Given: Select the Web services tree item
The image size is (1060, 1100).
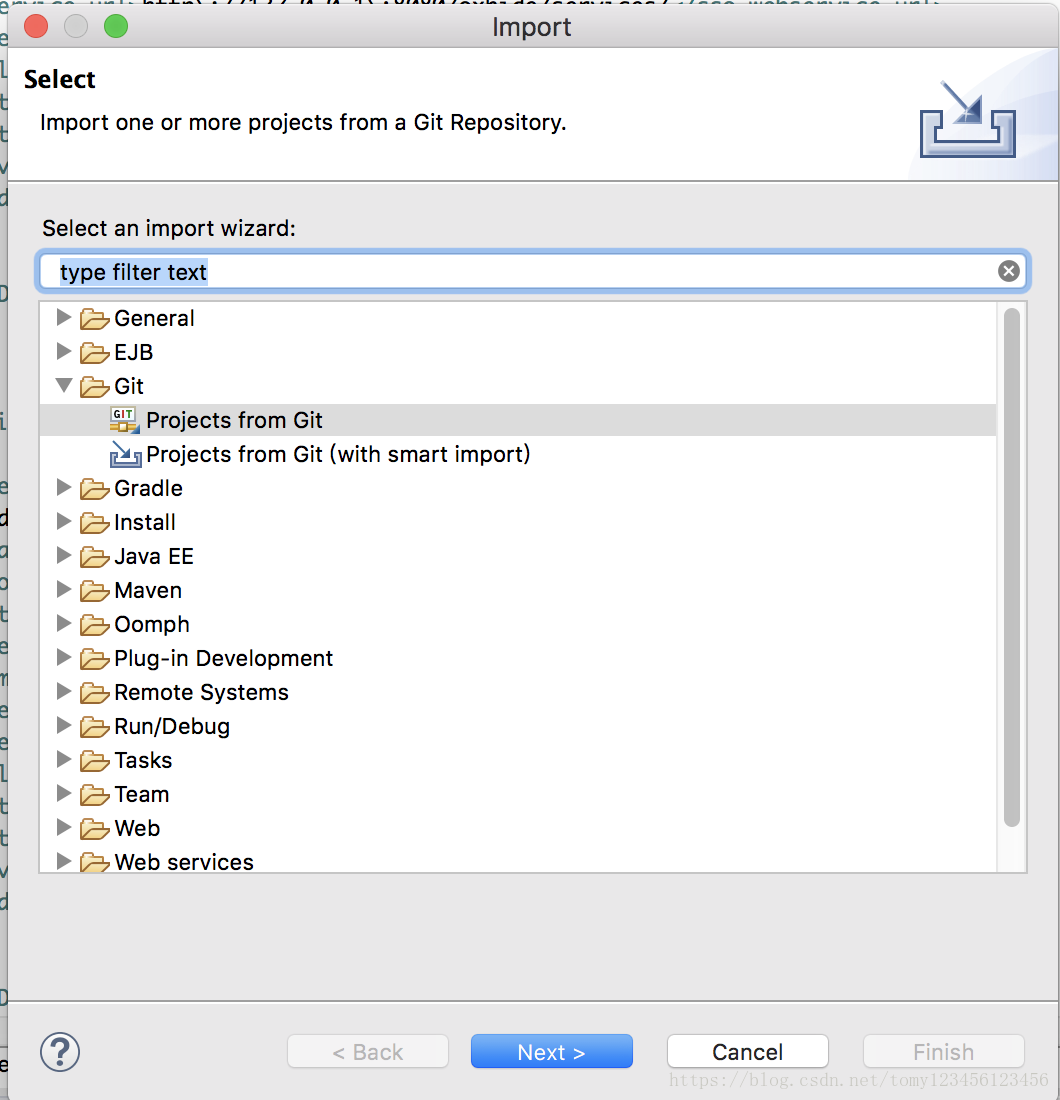Looking at the screenshot, I should pos(184,862).
